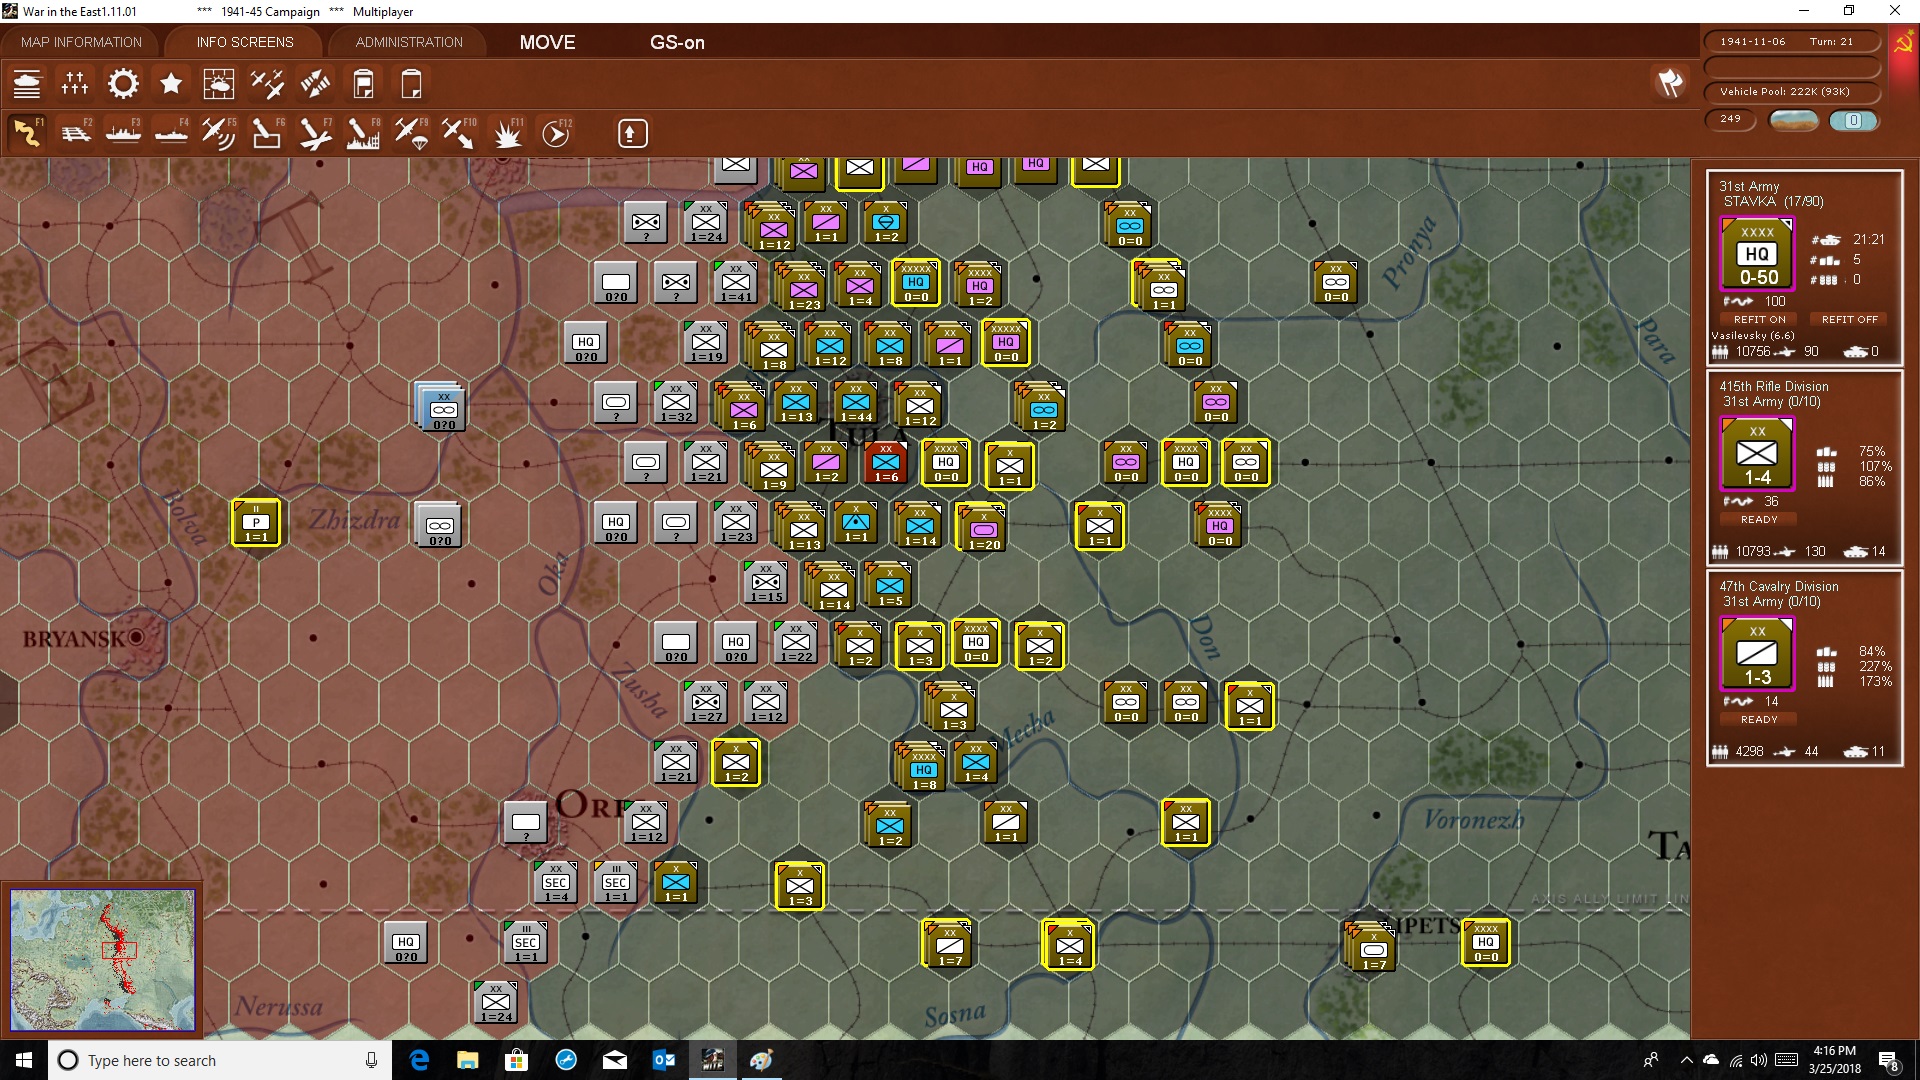Open the blank logistics report page icon
This screenshot has height=1080, width=1920.
tap(411, 84)
